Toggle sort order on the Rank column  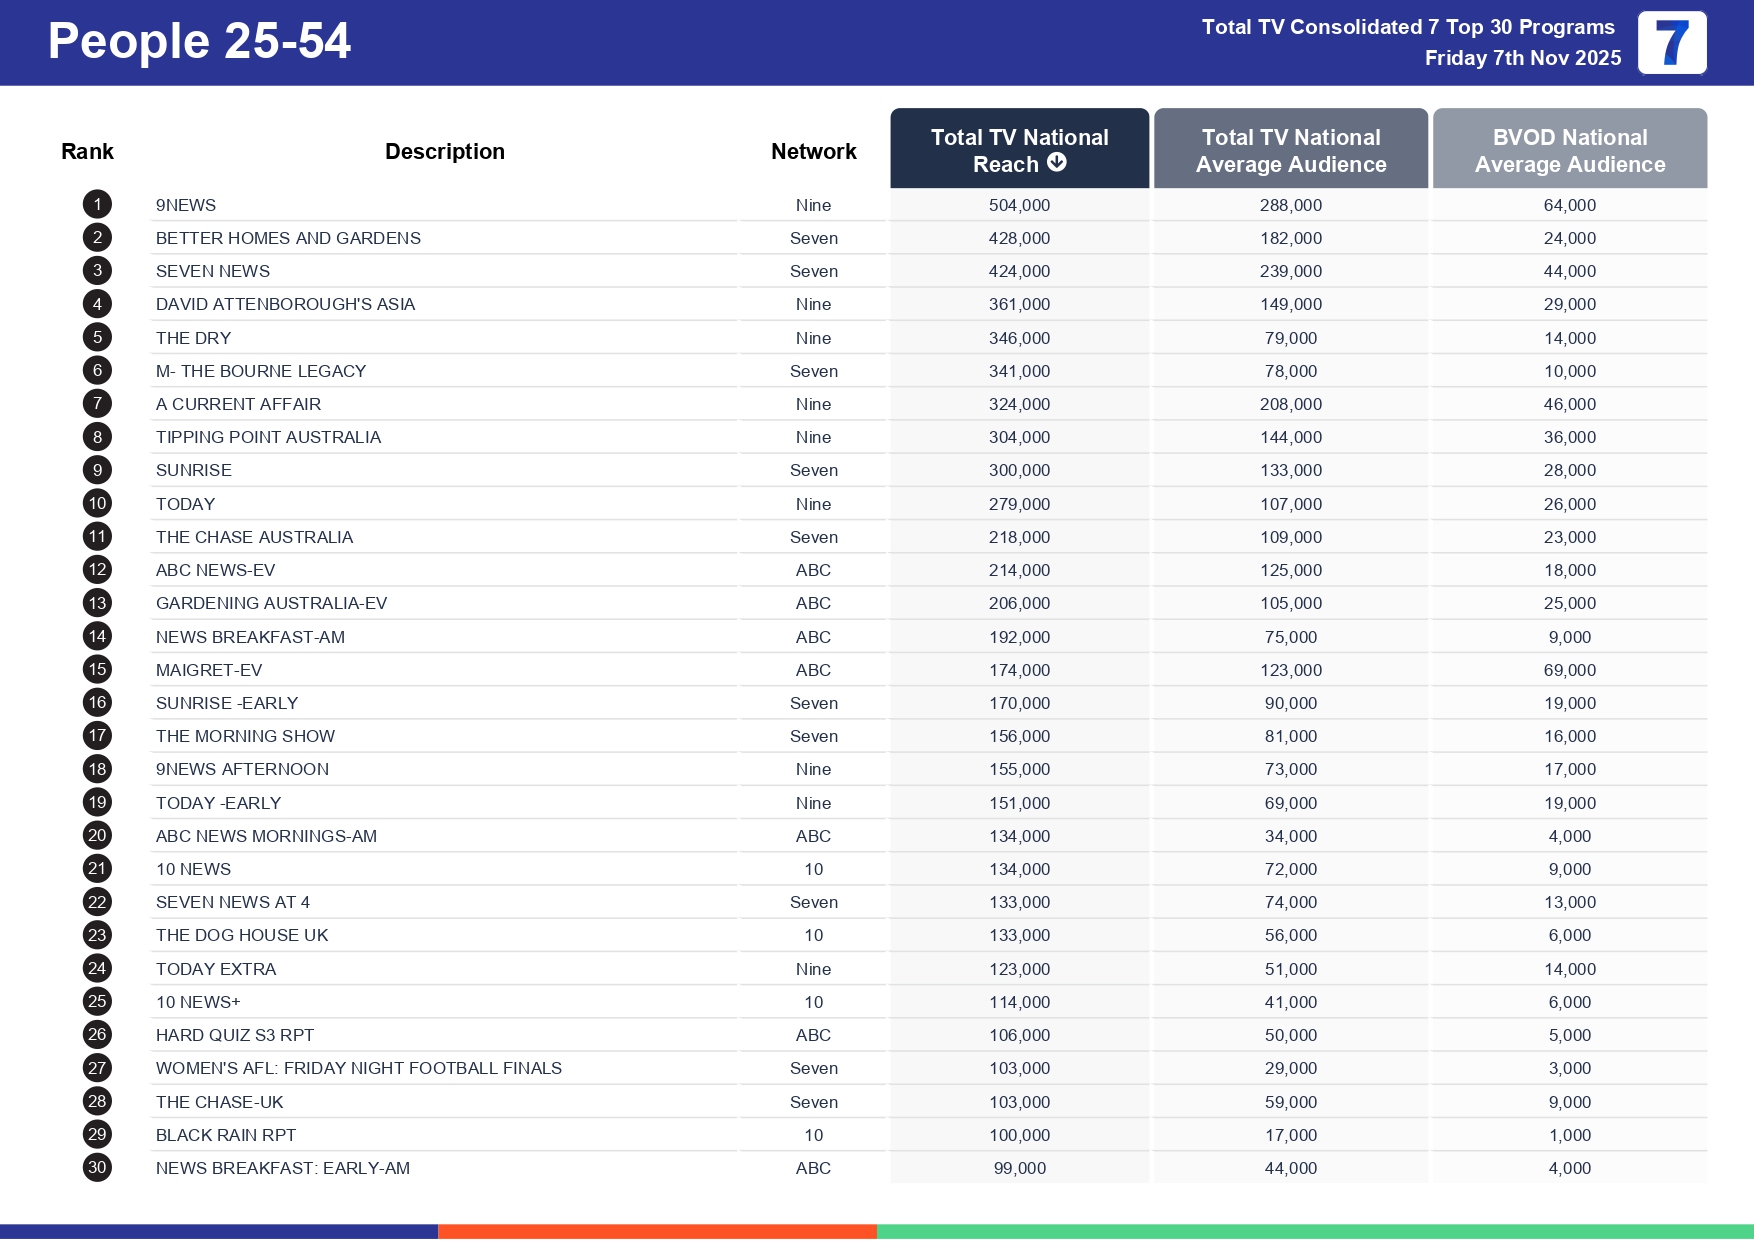87,150
